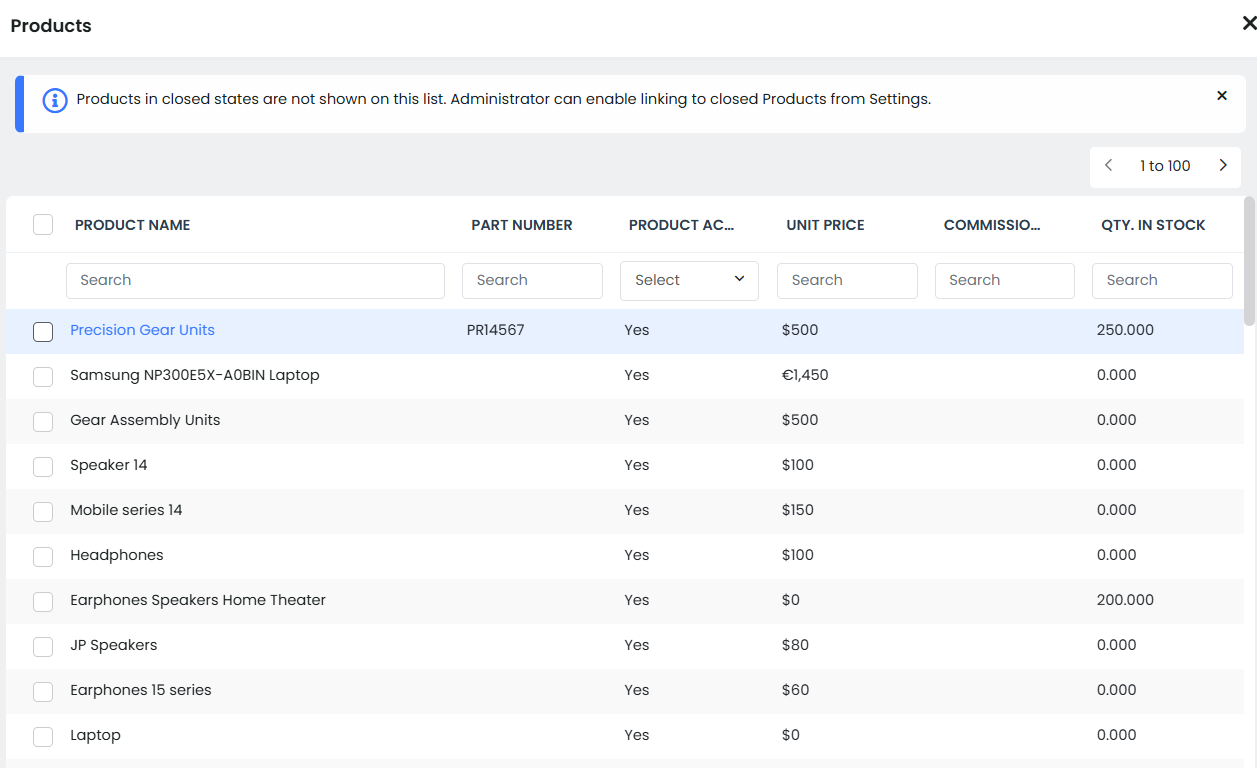Select the Headphones row checkbox
This screenshot has height=768, width=1257.
pyautogui.click(x=43, y=556)
